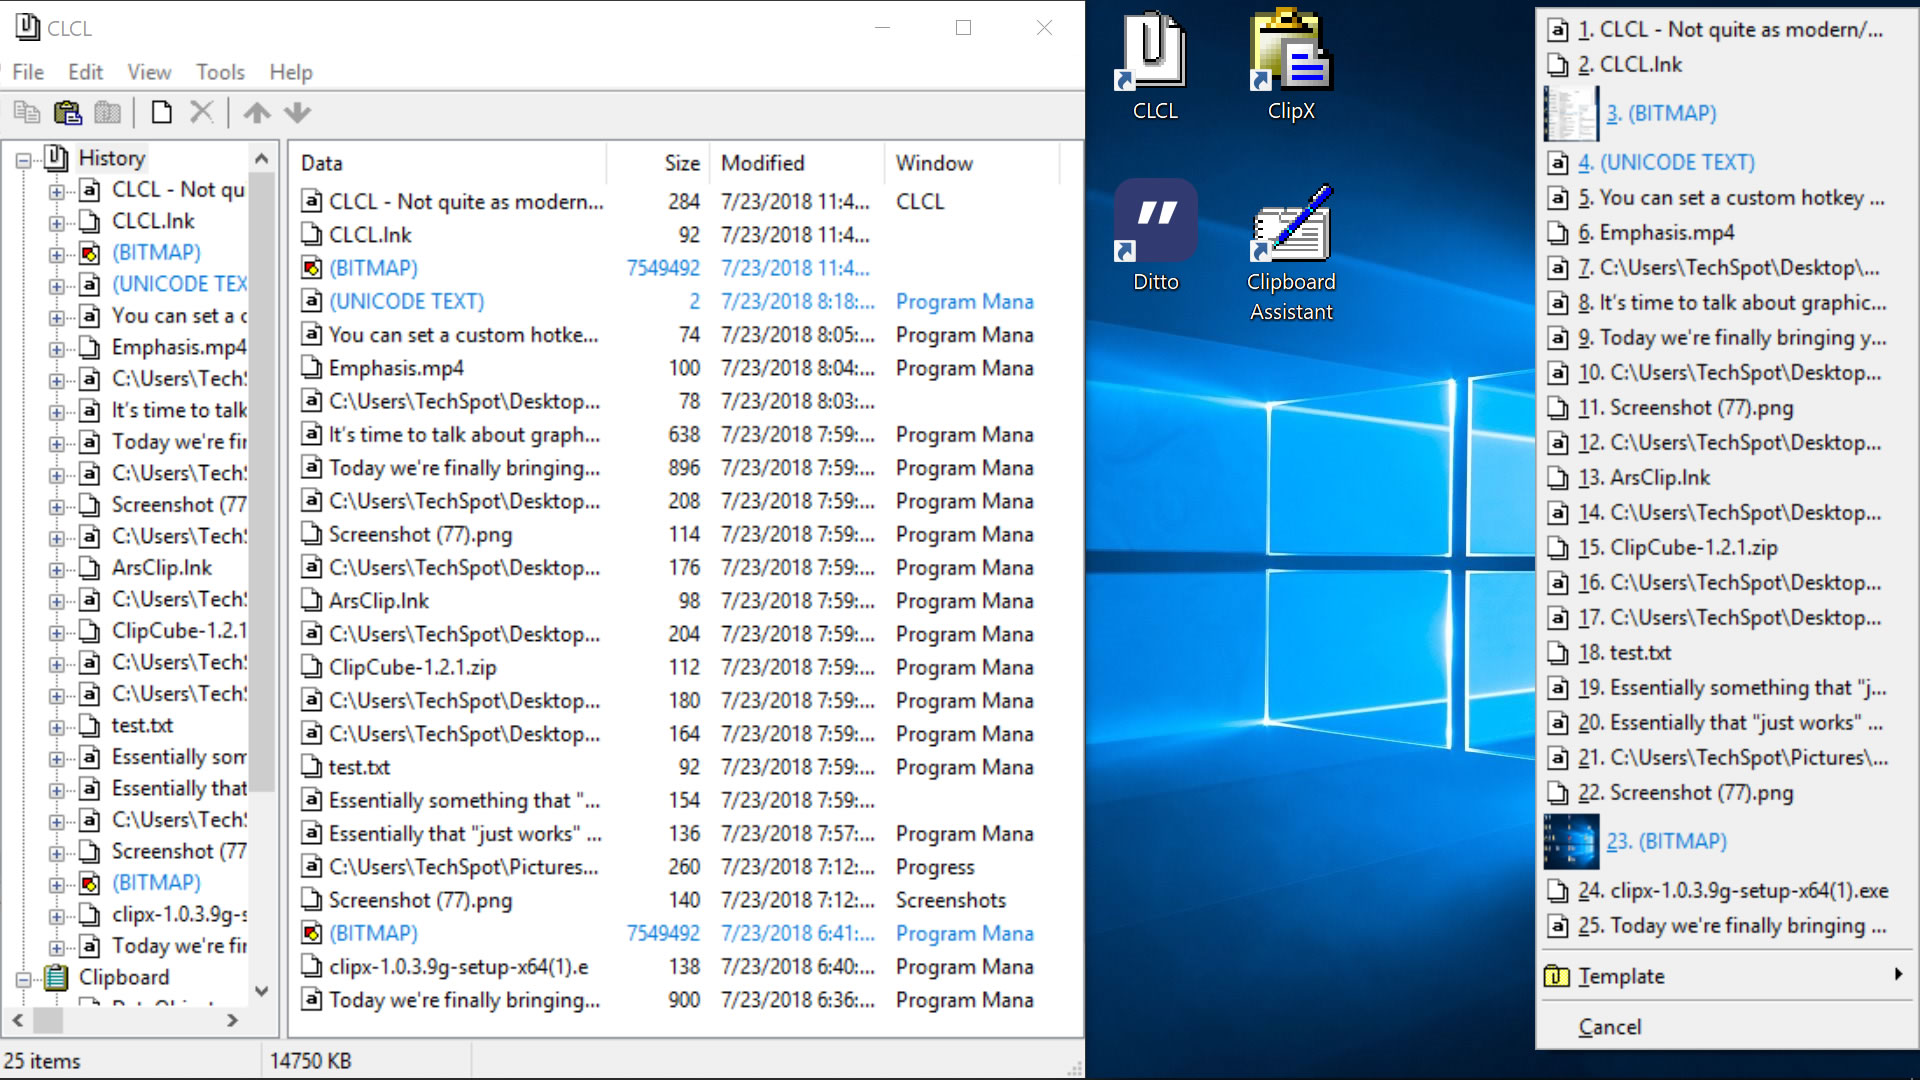
Task: Click the file icon of popup entry 18. test.txt
Action: click(1557, 653)
